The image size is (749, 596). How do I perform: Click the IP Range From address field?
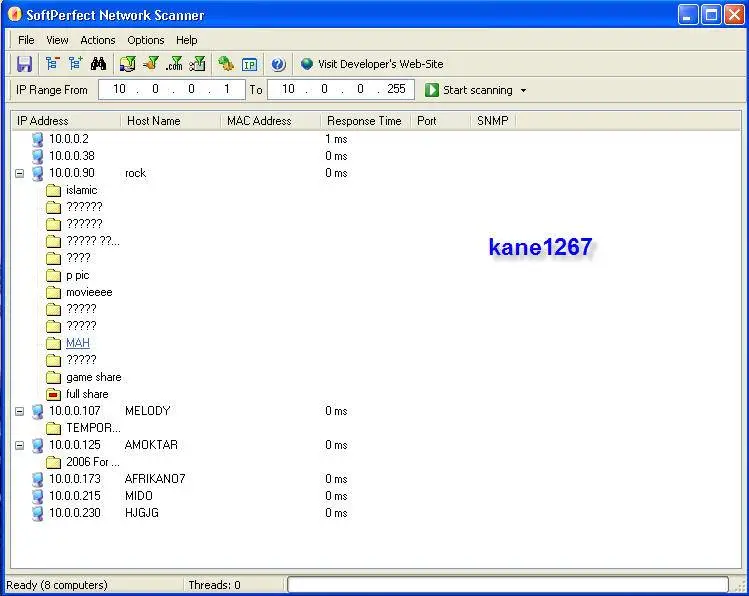(172, 89)
